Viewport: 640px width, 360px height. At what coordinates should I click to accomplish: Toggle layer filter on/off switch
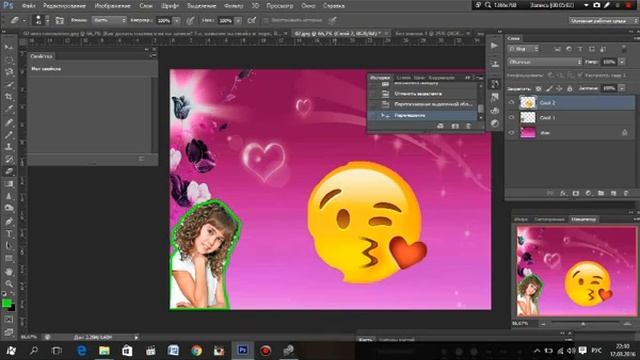coord(624,49)
